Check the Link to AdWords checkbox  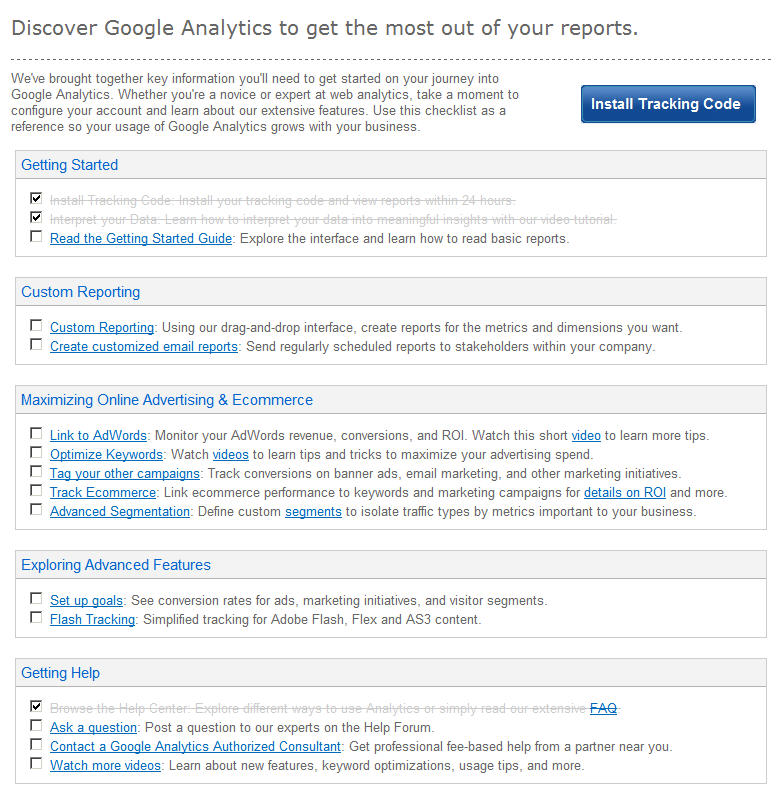pos(36,433)
